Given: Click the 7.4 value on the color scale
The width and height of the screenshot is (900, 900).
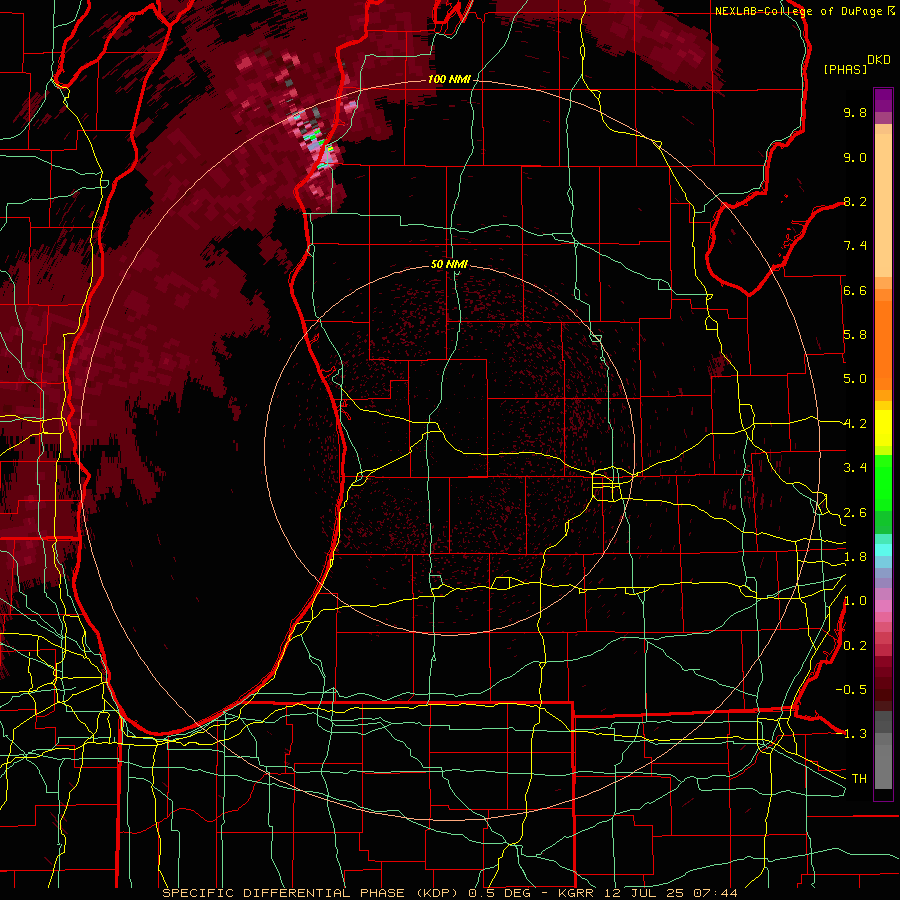Looking at the screenshot, I should (855, 246).
